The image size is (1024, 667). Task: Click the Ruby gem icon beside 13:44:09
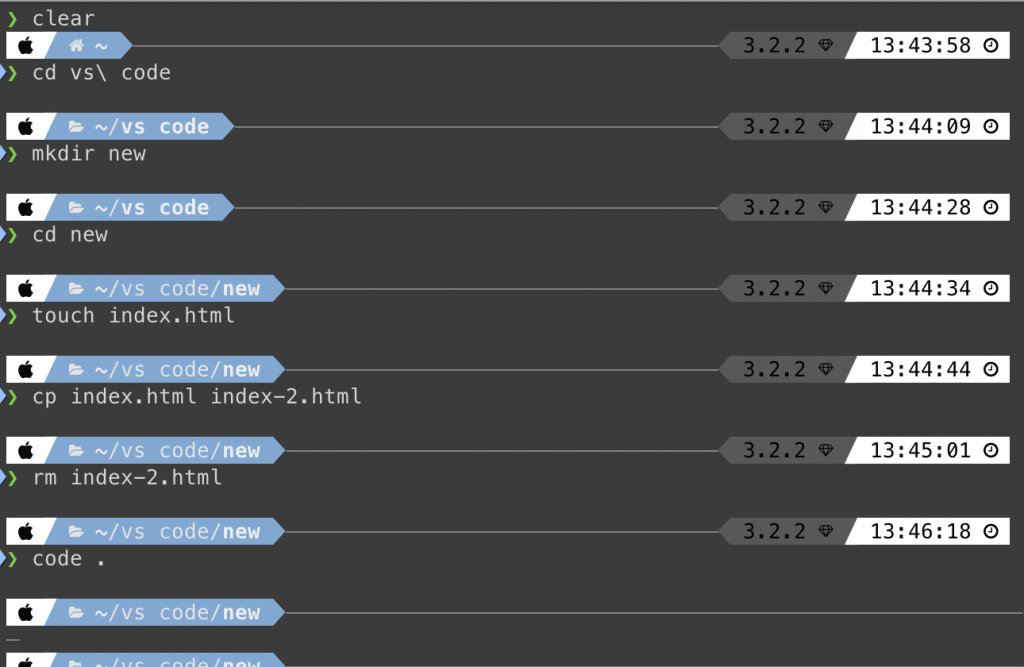825,126
